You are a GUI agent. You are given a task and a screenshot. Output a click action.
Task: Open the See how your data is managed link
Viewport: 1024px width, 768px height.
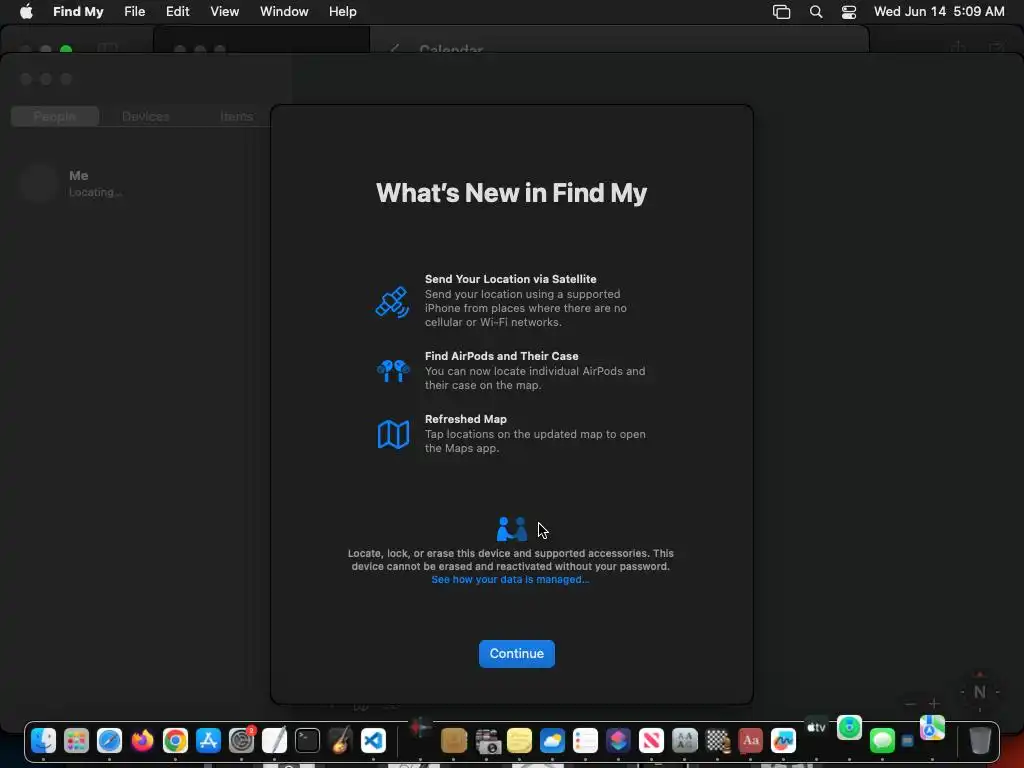pyautogui.click(x=510, y=580)
